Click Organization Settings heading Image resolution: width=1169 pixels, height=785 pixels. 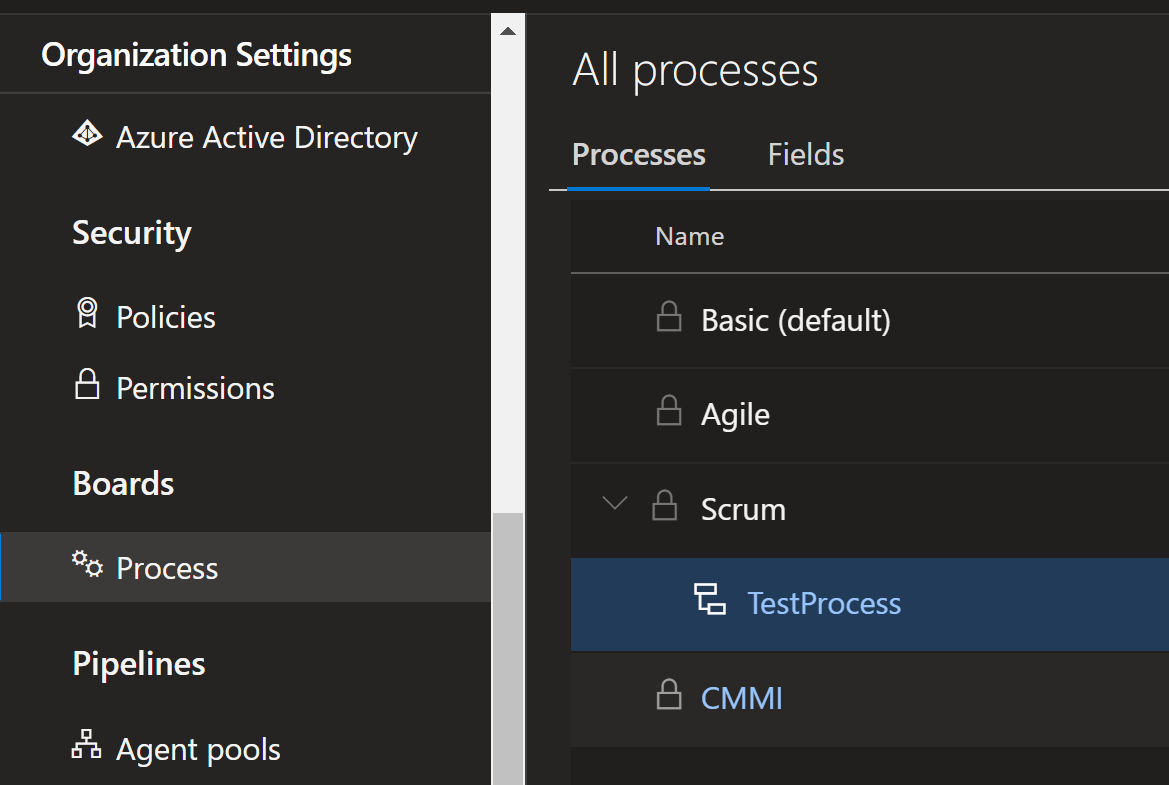(196, 54)
